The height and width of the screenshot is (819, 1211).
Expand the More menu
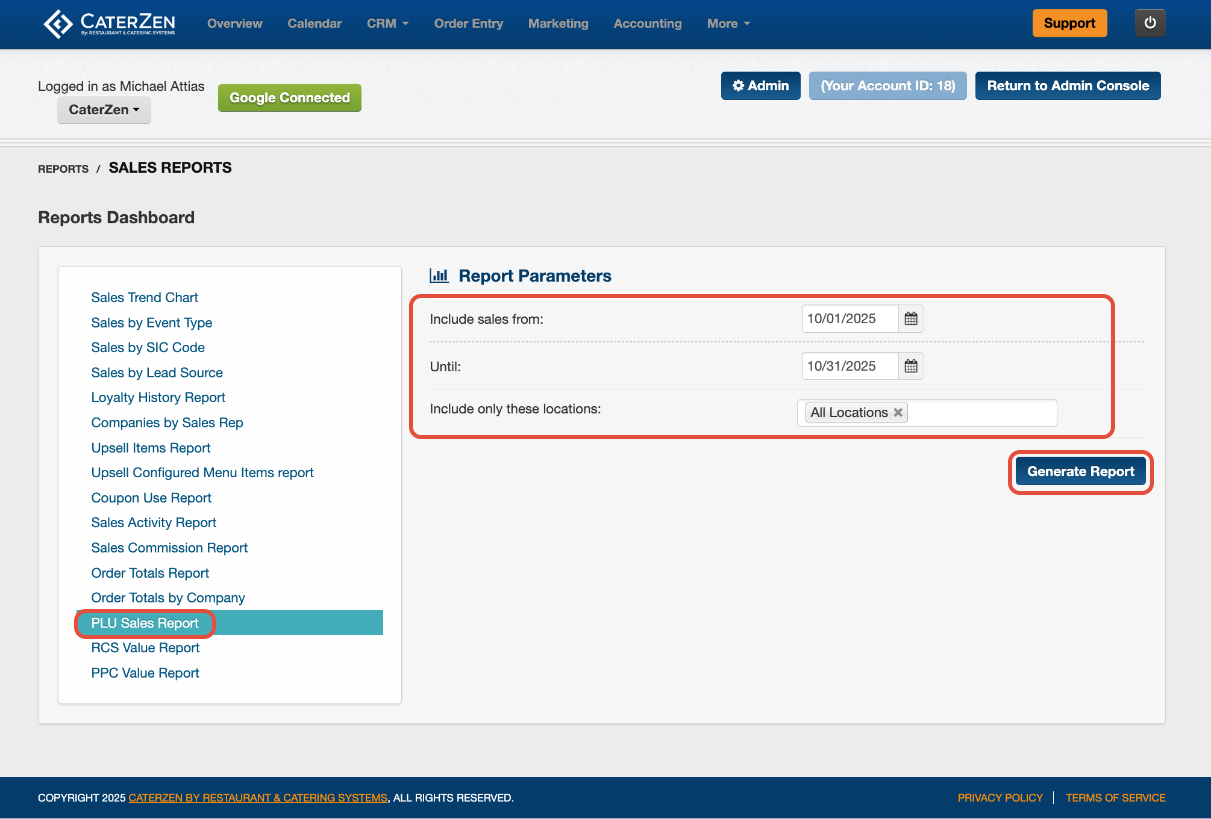[728, 23]
